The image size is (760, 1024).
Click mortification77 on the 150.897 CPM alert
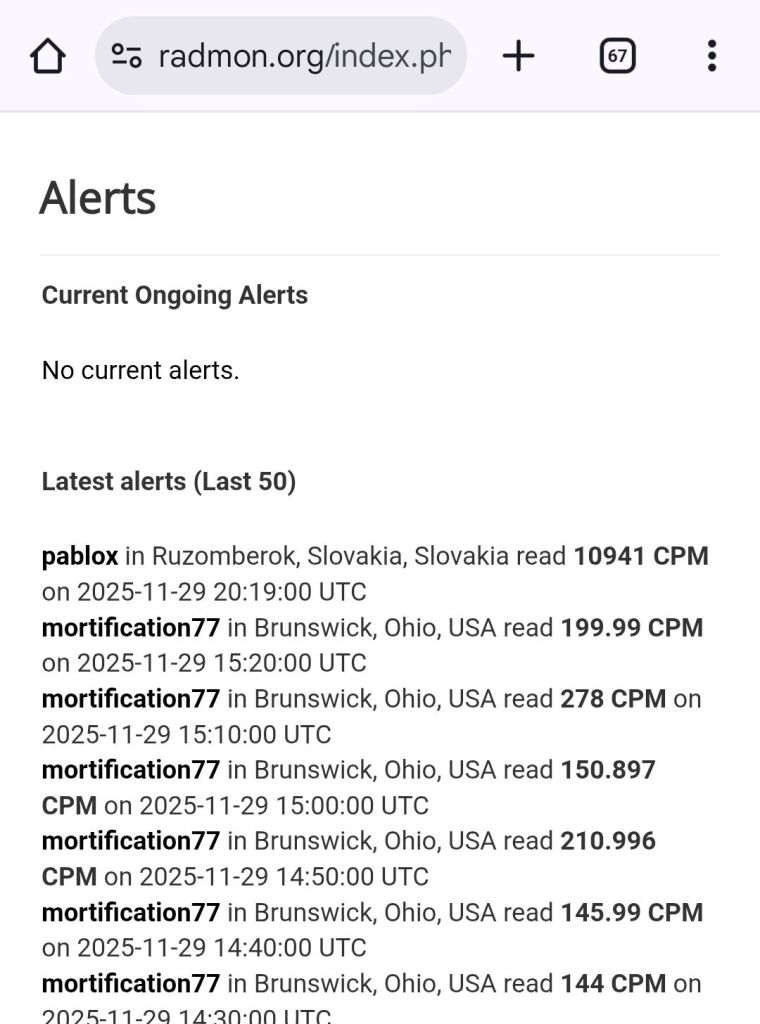130,770
